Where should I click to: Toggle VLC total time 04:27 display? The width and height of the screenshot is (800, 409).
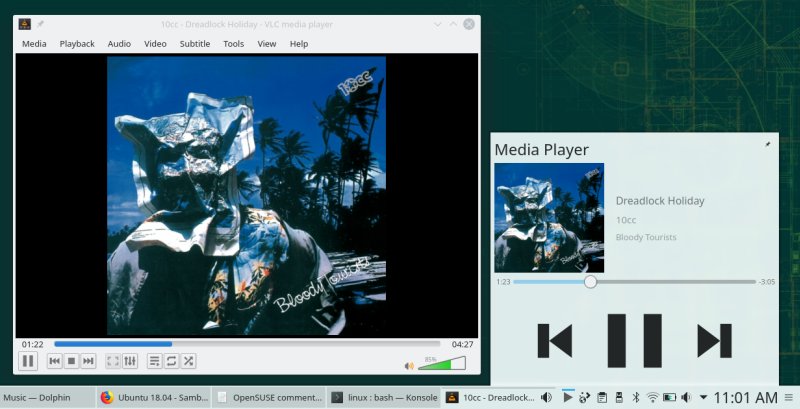pos(462,344)
